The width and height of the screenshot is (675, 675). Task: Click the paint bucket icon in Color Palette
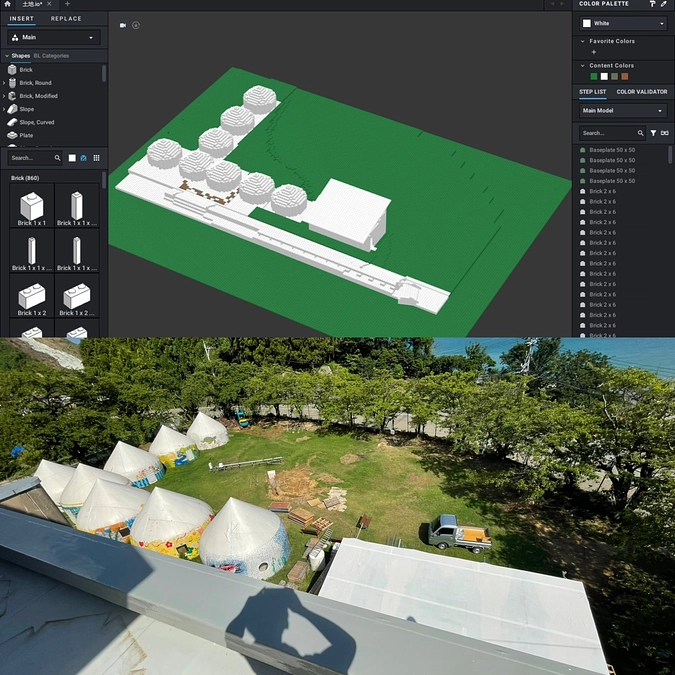tap(652, 4)
